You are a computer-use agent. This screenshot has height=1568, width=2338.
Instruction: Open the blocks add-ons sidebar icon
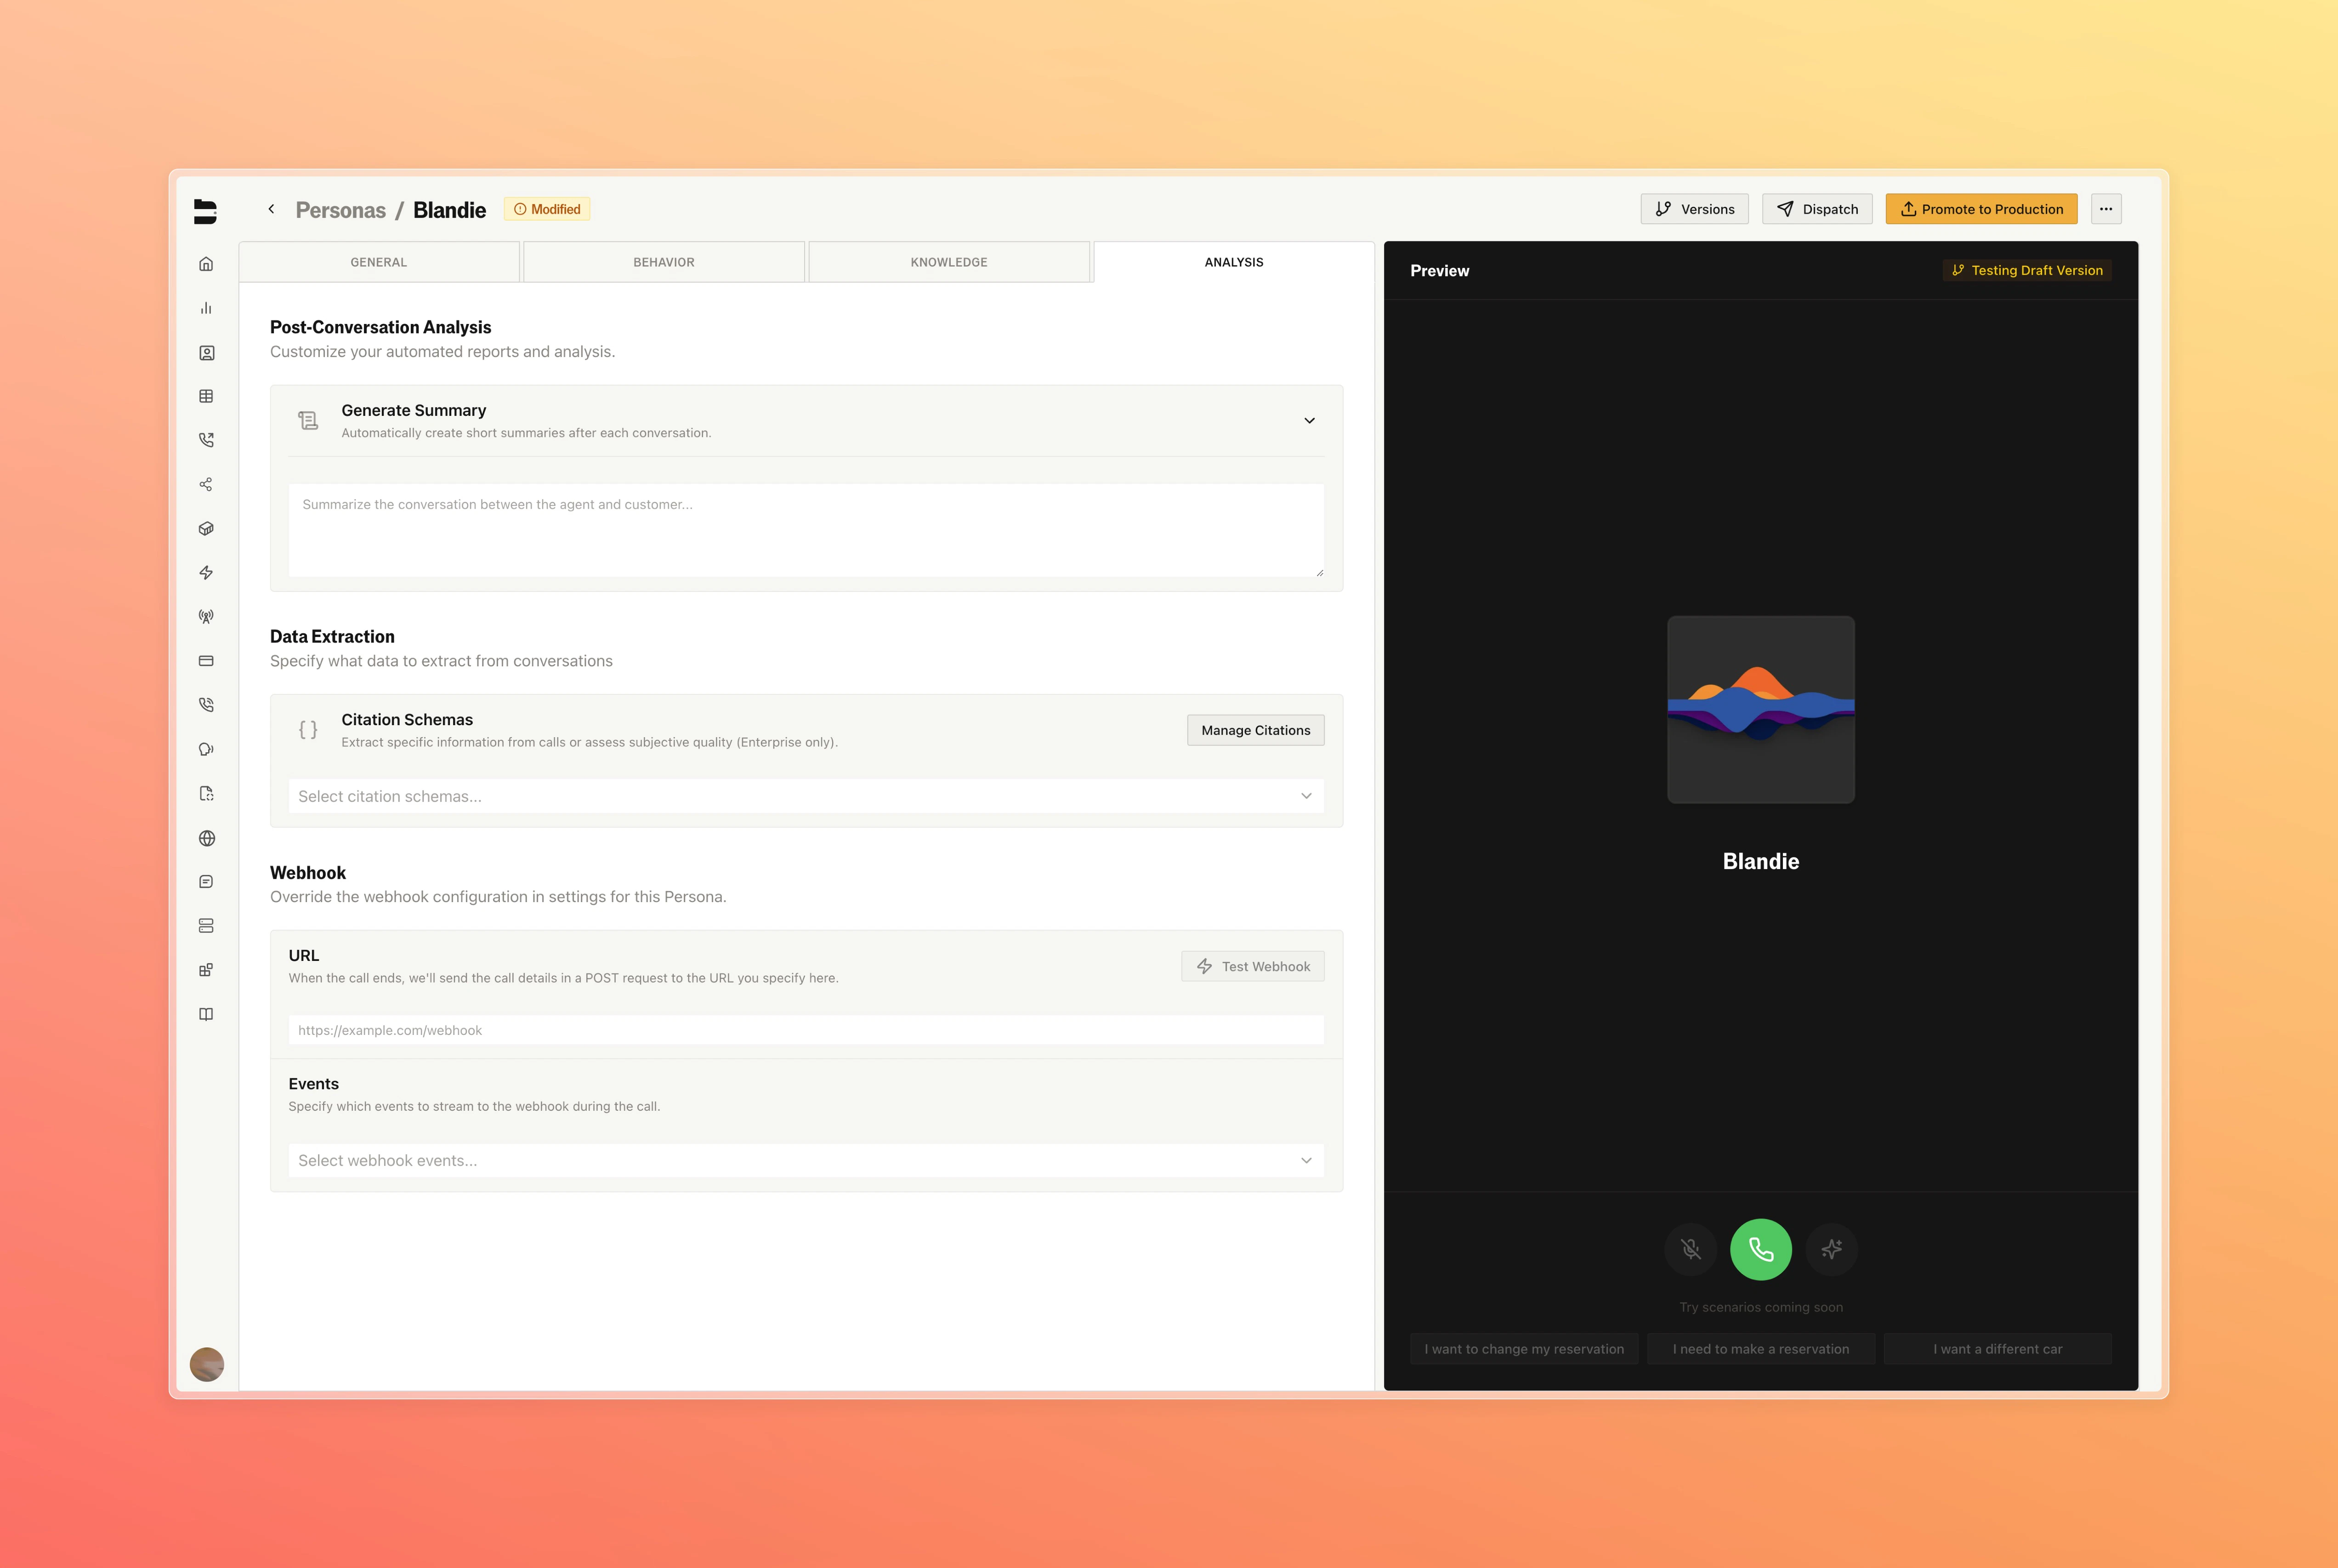click(206, 970)
